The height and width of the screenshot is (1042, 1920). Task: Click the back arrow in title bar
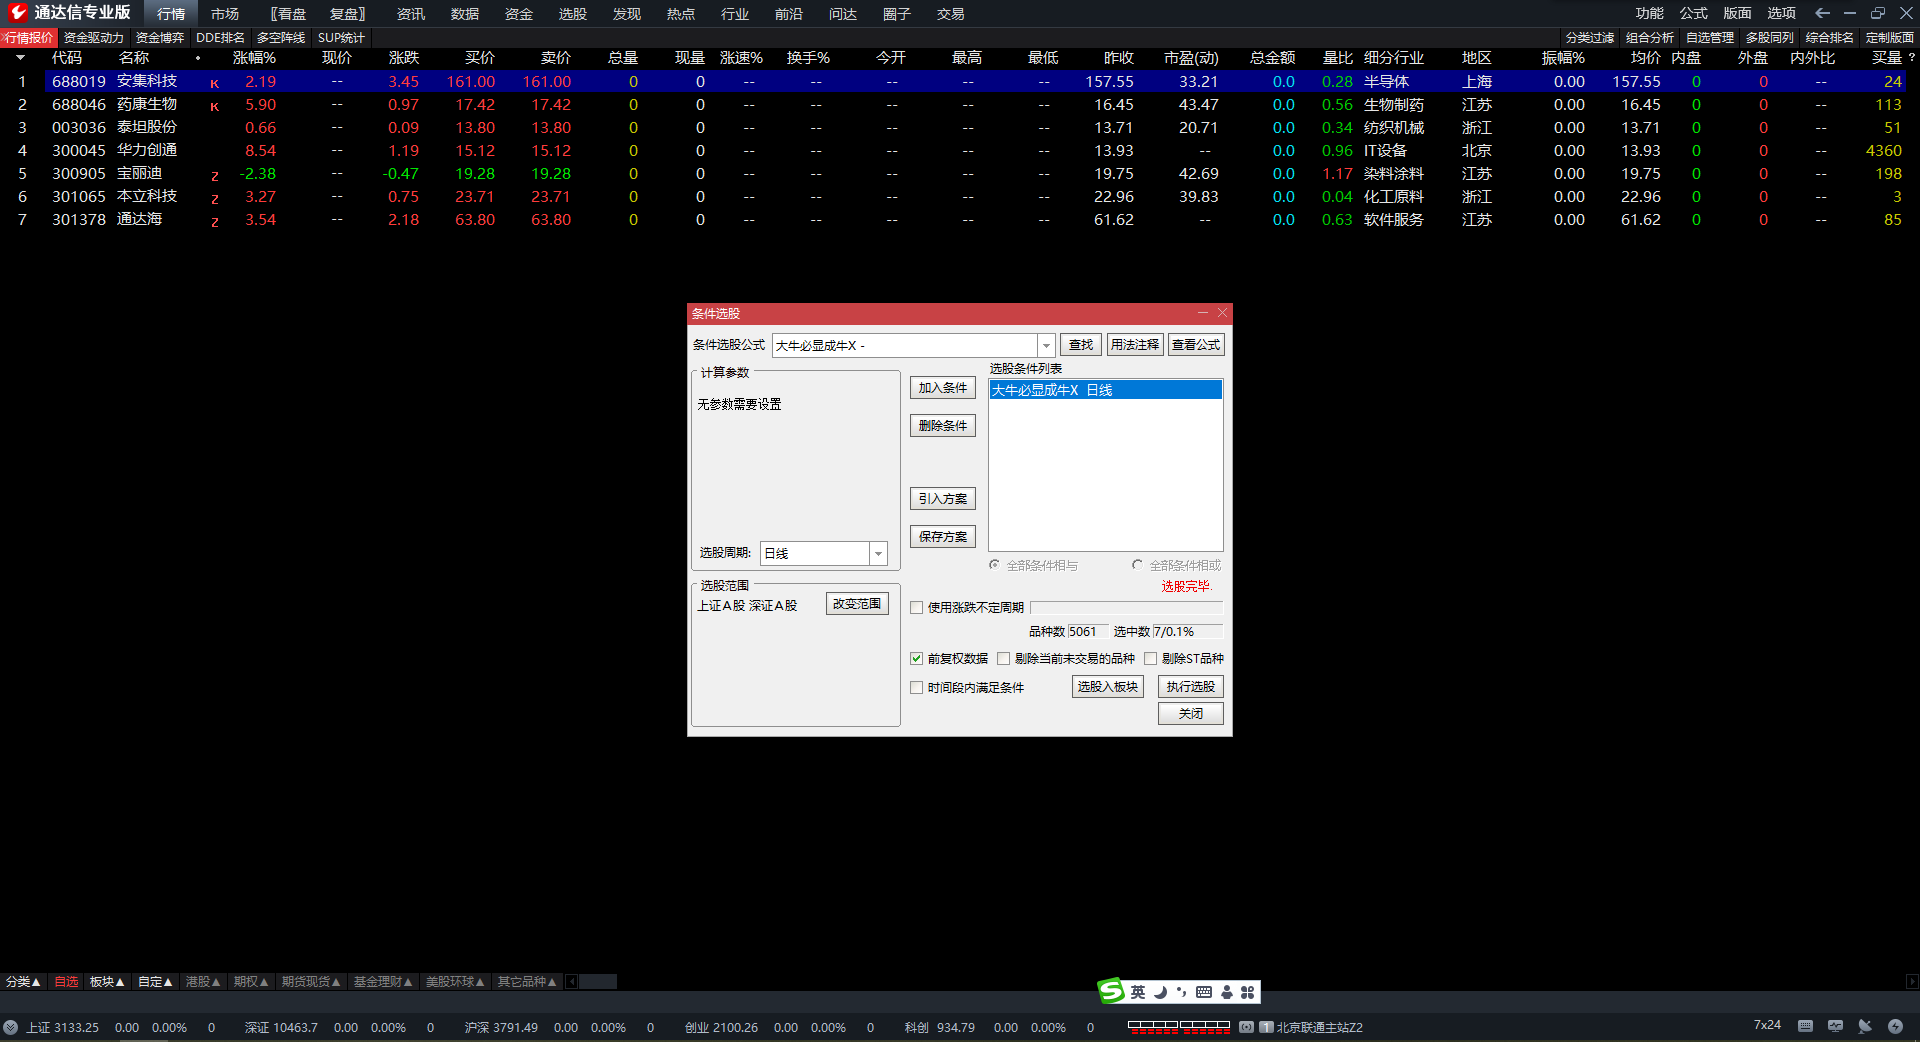(x=1822, y=13)
